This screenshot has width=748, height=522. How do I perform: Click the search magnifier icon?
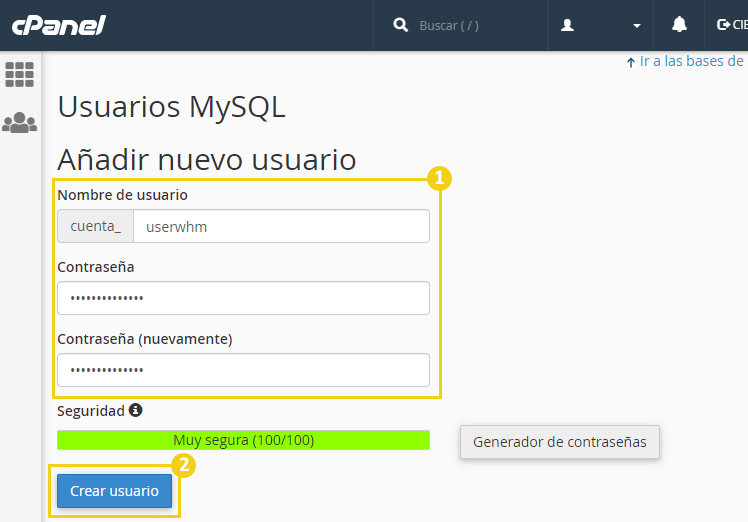coord(400,25)
